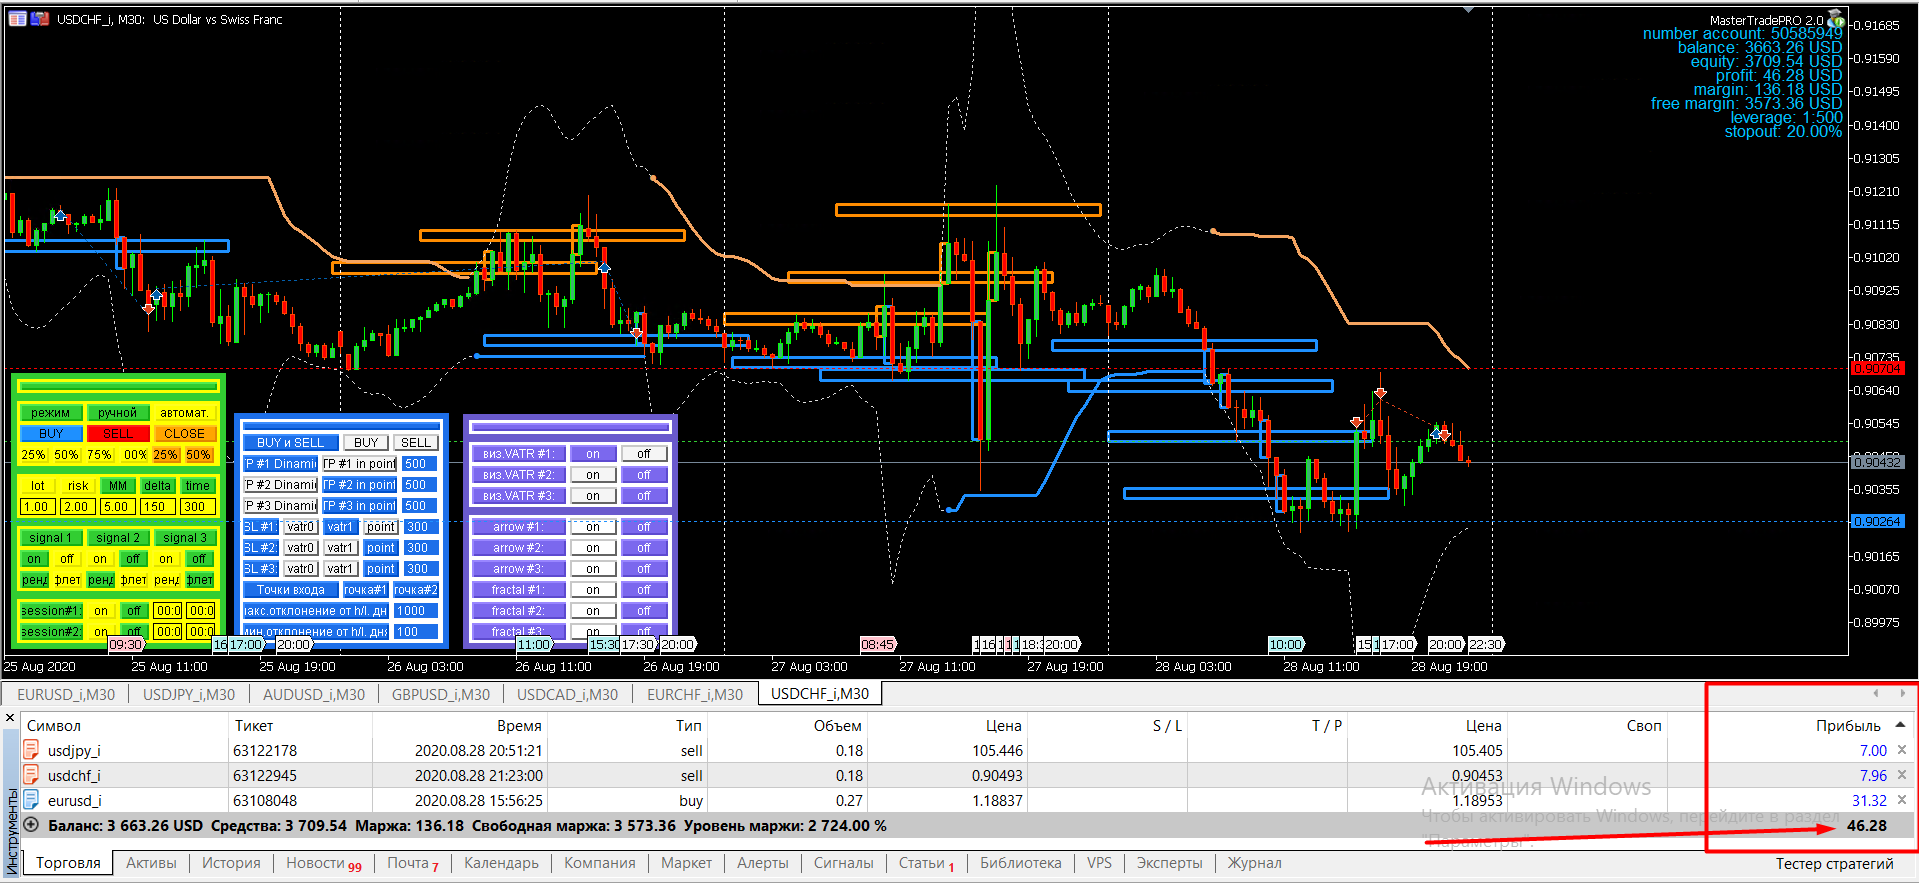The height and width of the screenshot is (884, 1919).
Task: Click the orange CLOSE button
Action: pos(184,434)
